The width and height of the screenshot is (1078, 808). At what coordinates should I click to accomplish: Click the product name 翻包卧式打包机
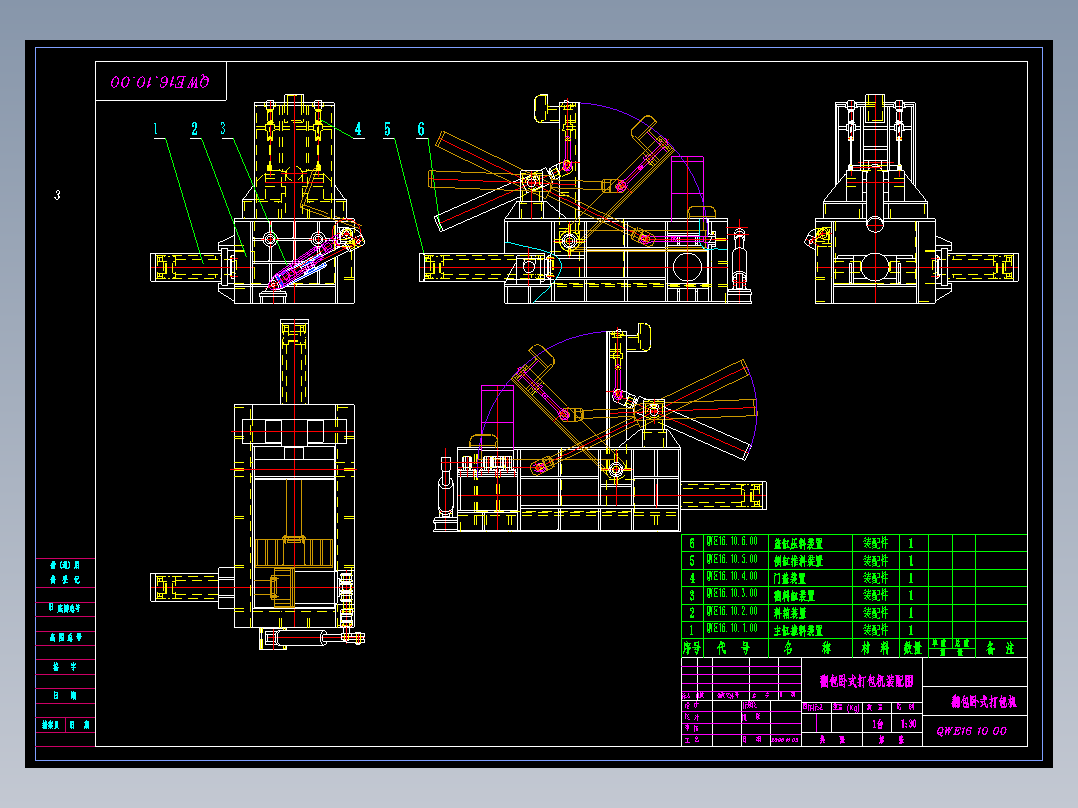(984, 702)
